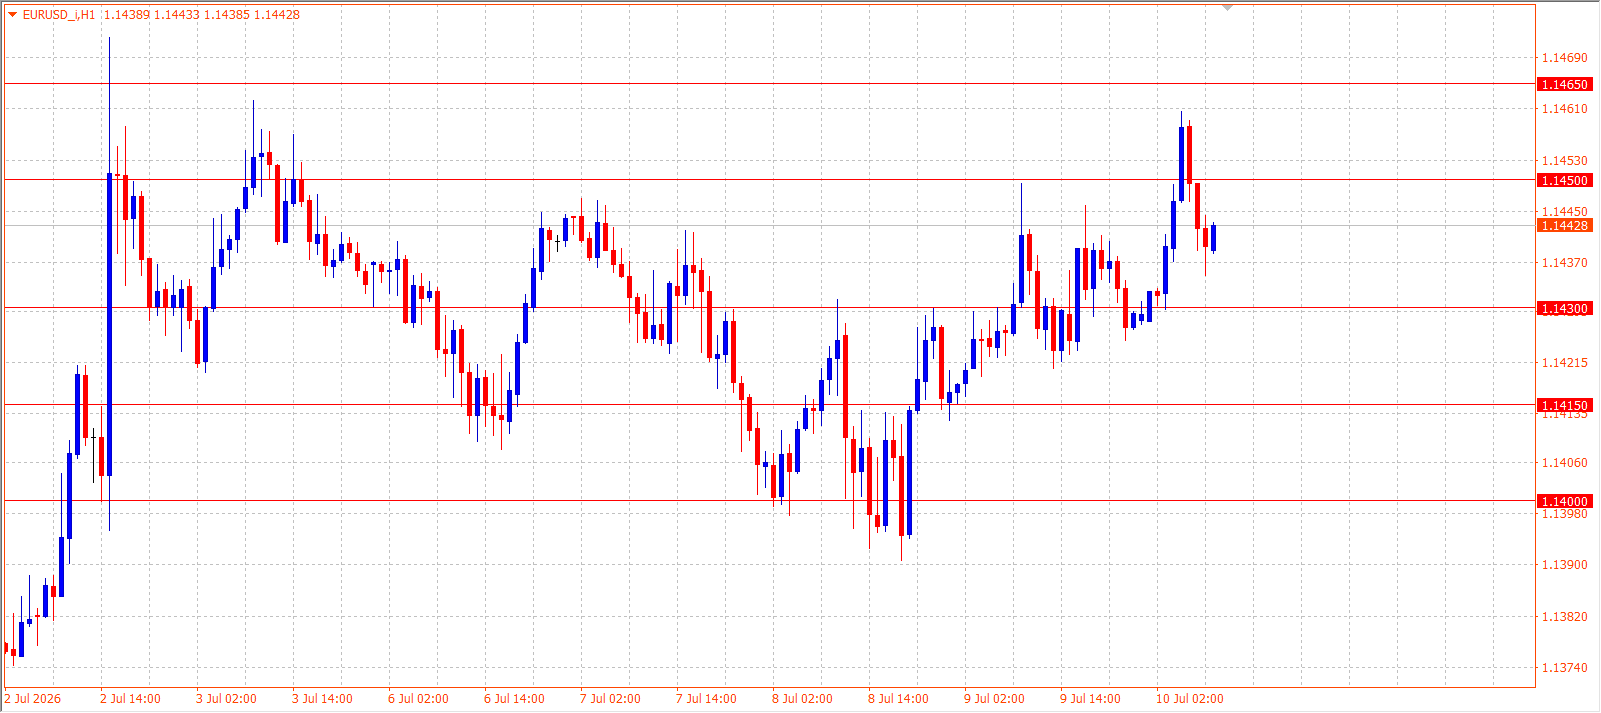The image size is (1601, 713).
Task: Click the OHLC value 1.14433 in chart header
Action: tap(176, 14)
